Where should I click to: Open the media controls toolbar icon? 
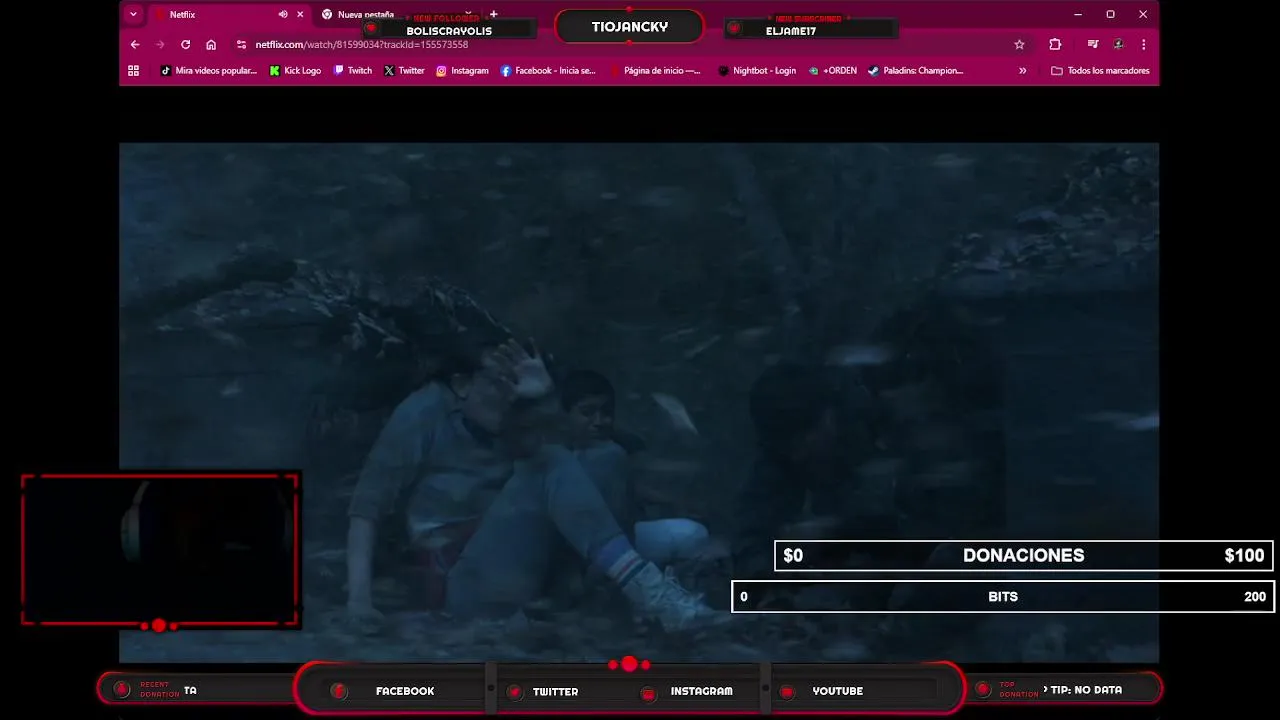[1093, 44]
